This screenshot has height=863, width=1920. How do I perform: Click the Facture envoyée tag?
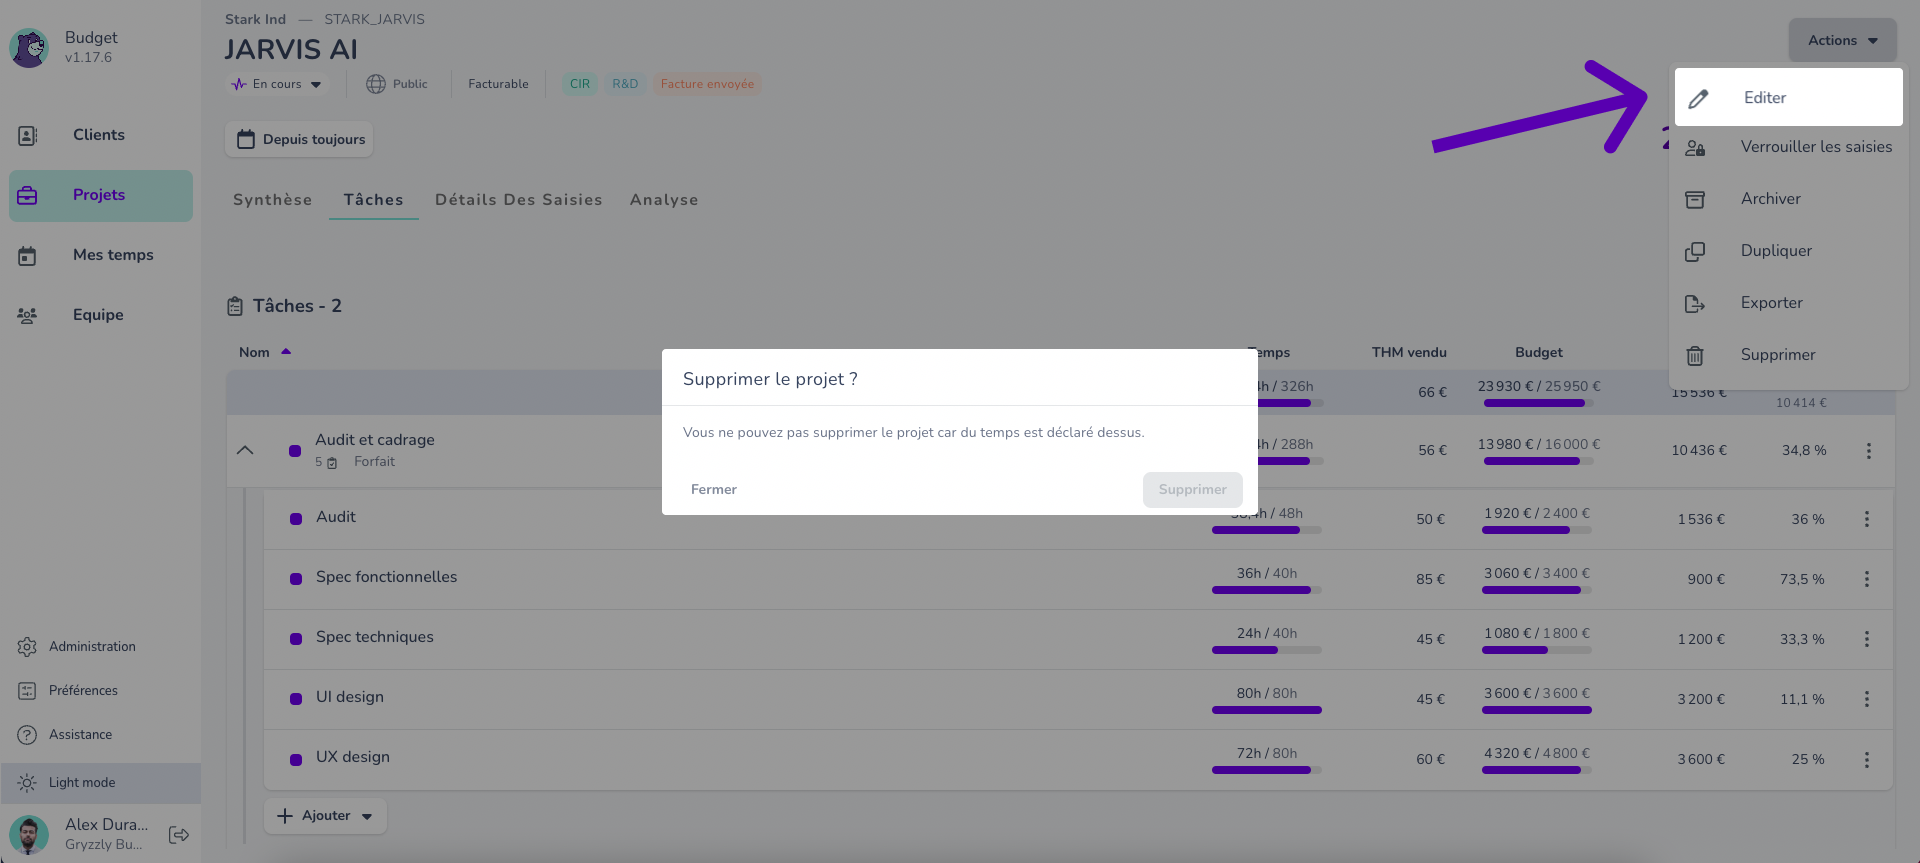(x=707, y=84)
